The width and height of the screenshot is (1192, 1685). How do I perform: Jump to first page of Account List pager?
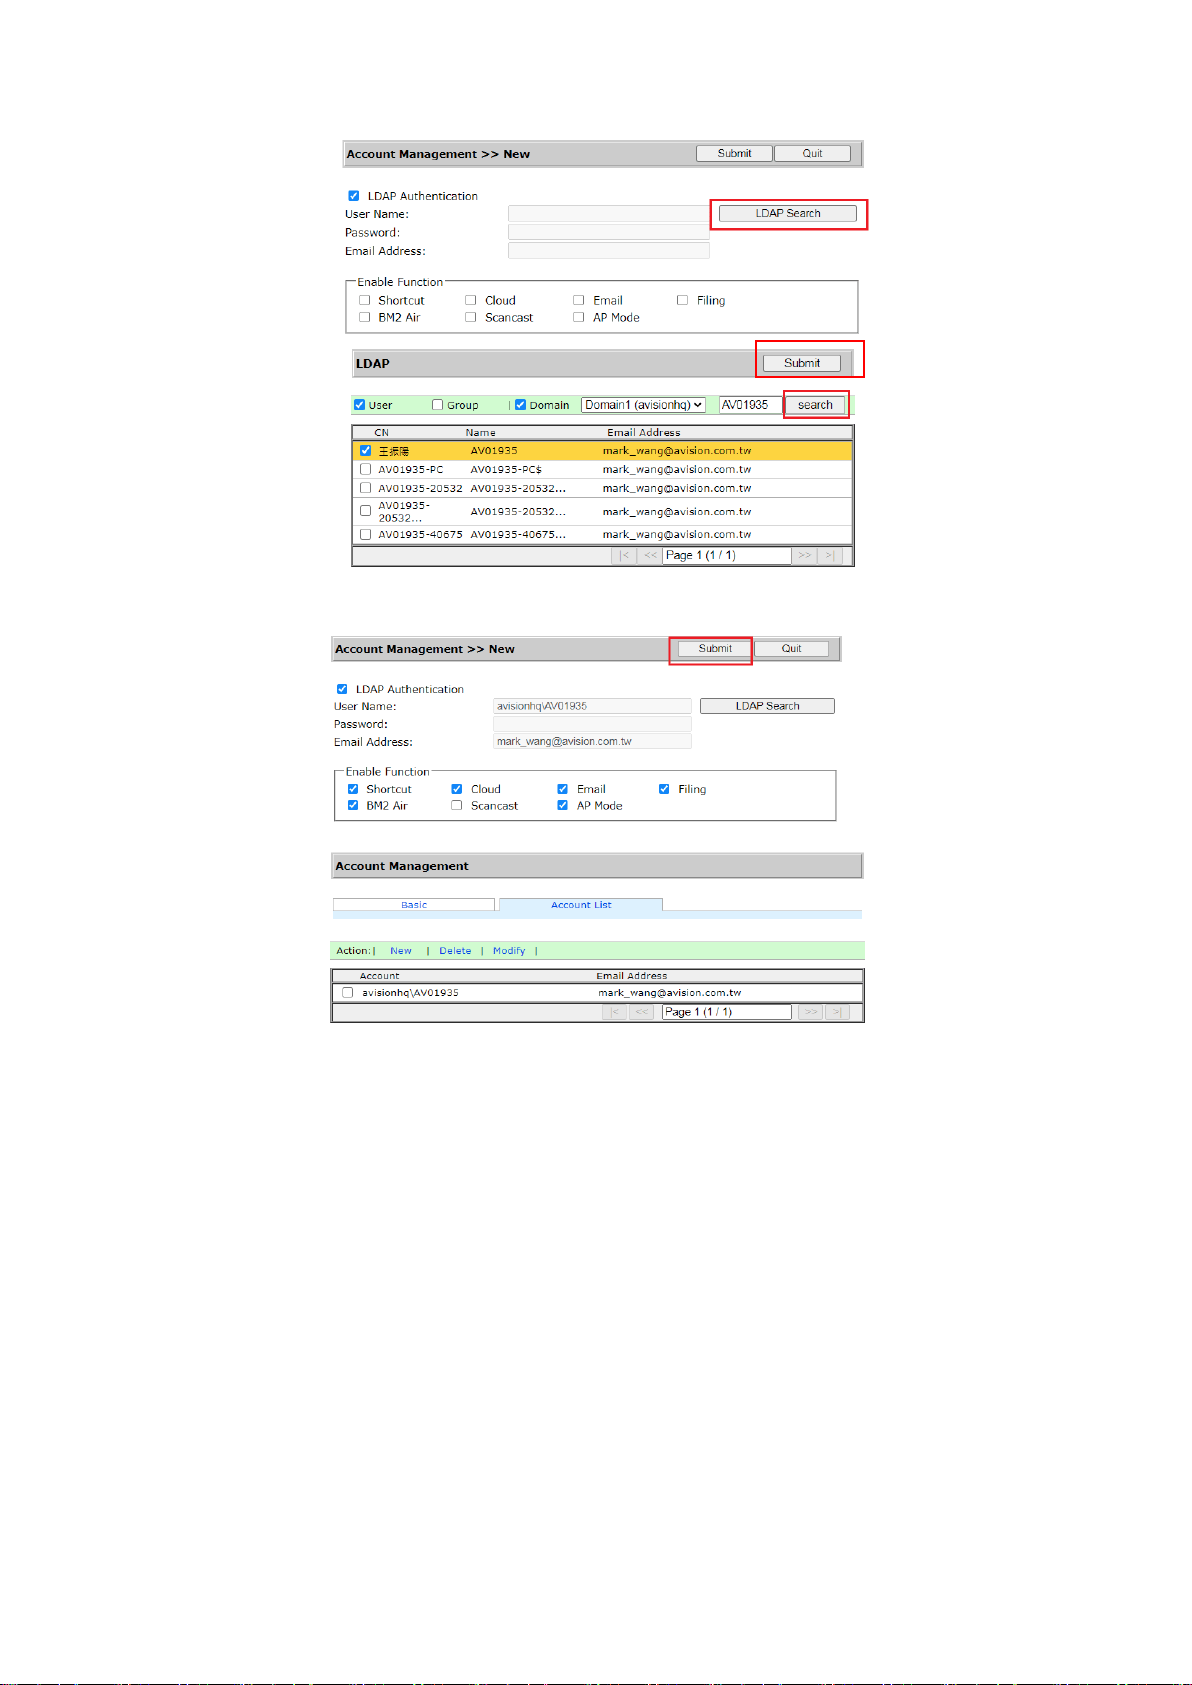tap(615, 1012)
